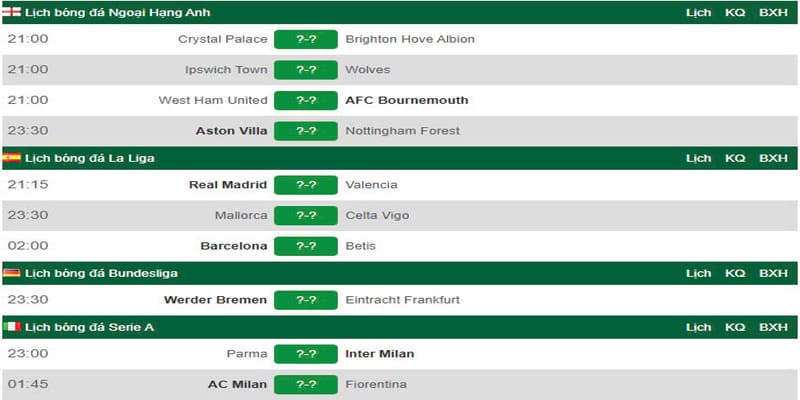800x400 pixels.
Task: Click score button for Barcelona vs Betis
Action: coord(306,246)
